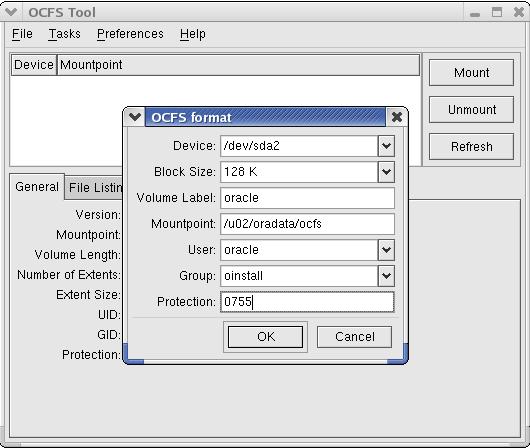Click the Group field showing oinstall
This screenshot has height=448, width=530.
pos(299,276)
